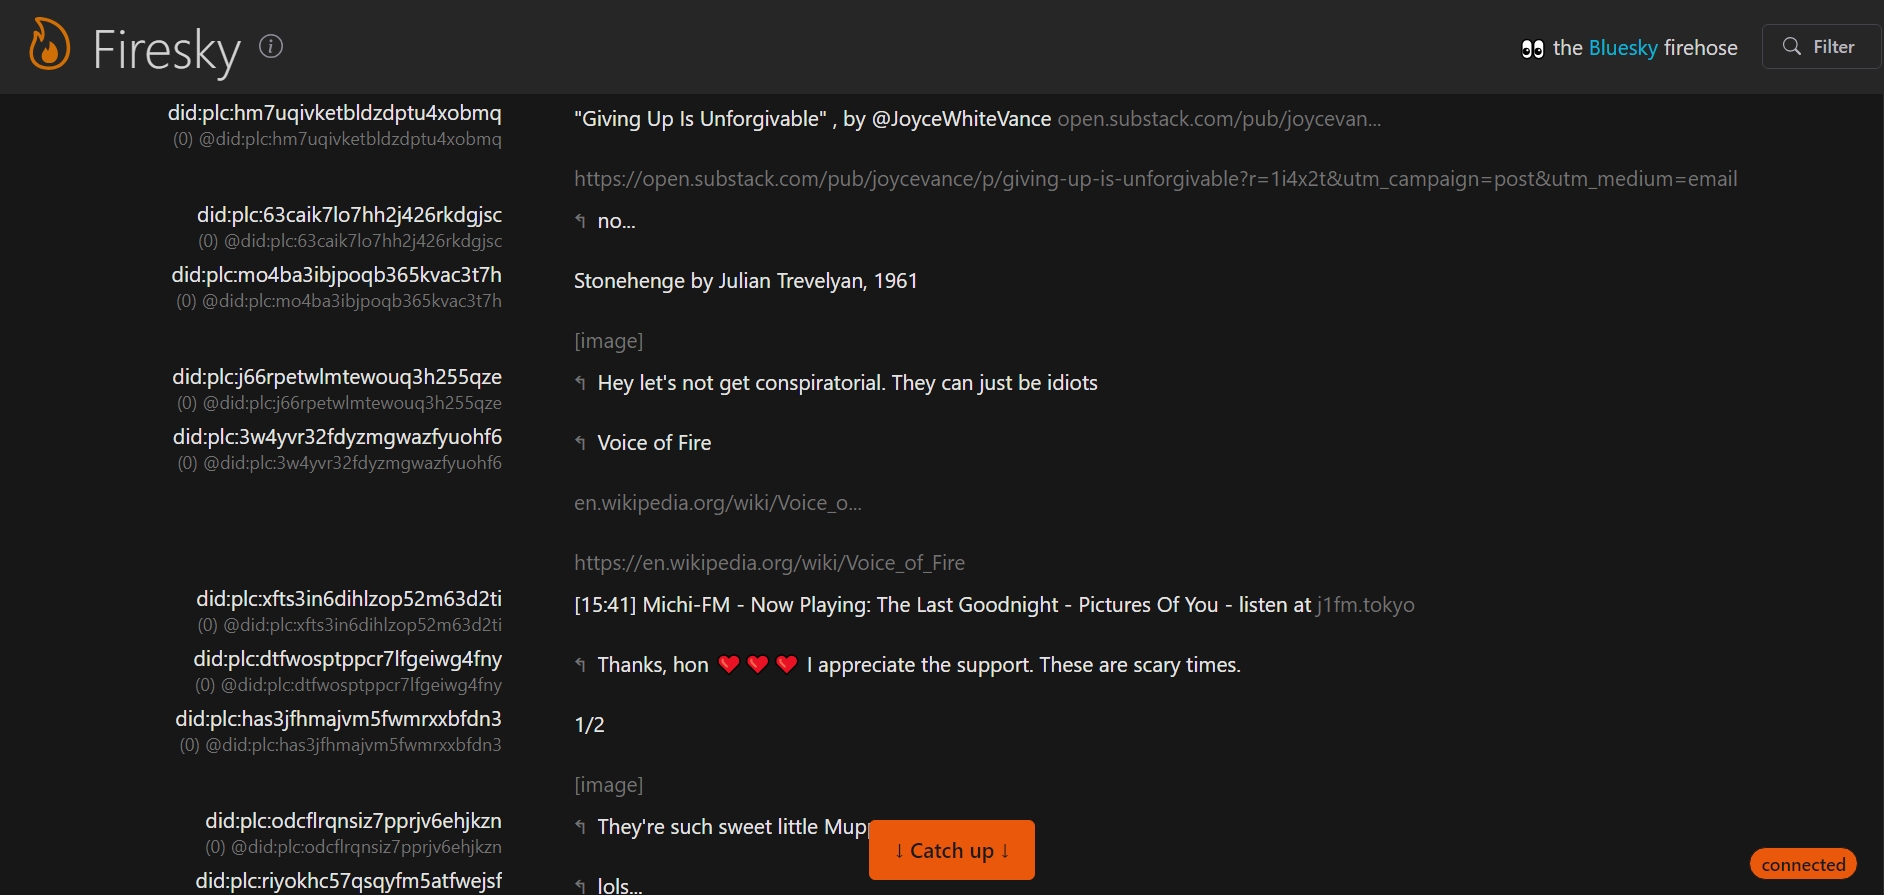Type in the Filter search field
Screen dimensions: 1884x895
click(1833, 47)
